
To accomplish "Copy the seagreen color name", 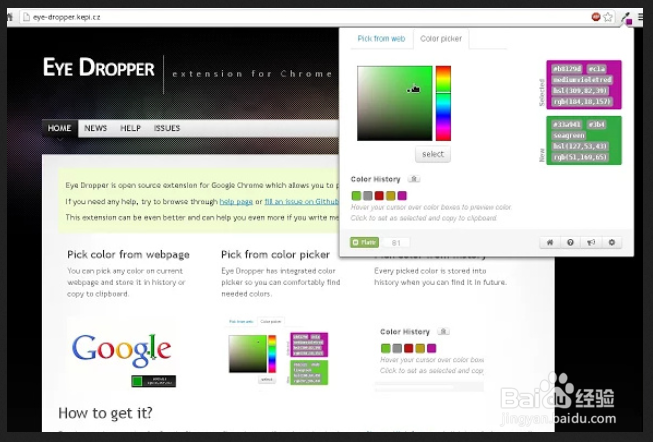I will [x=569, y=135].
